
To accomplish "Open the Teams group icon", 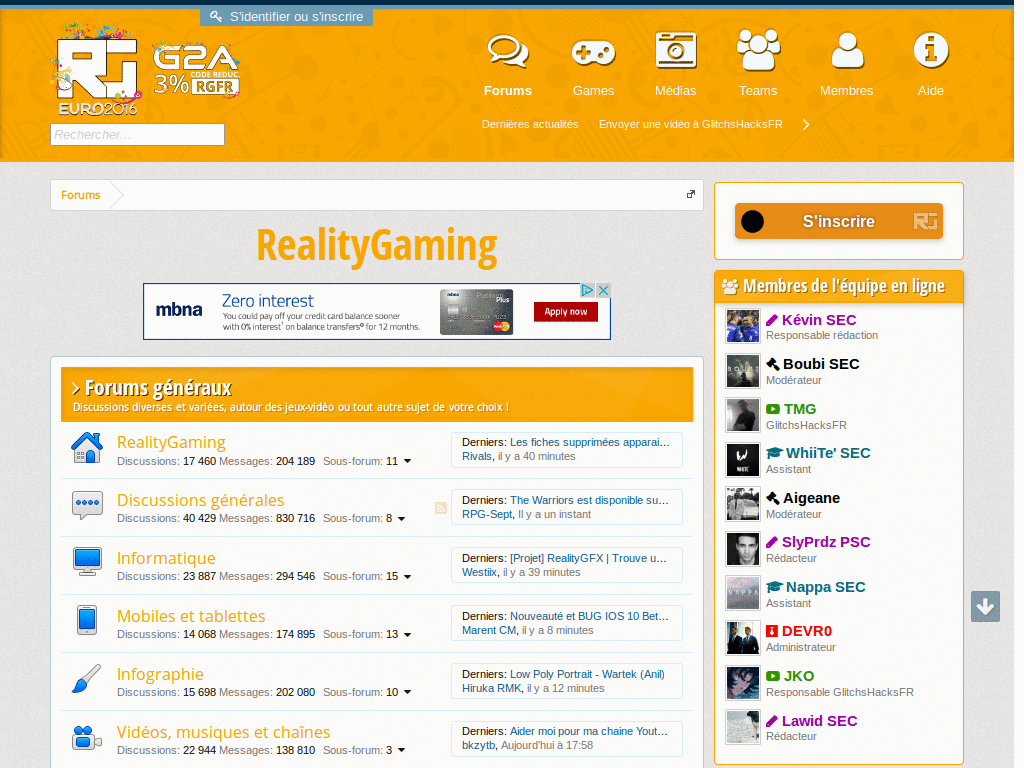I will [758, 50].
